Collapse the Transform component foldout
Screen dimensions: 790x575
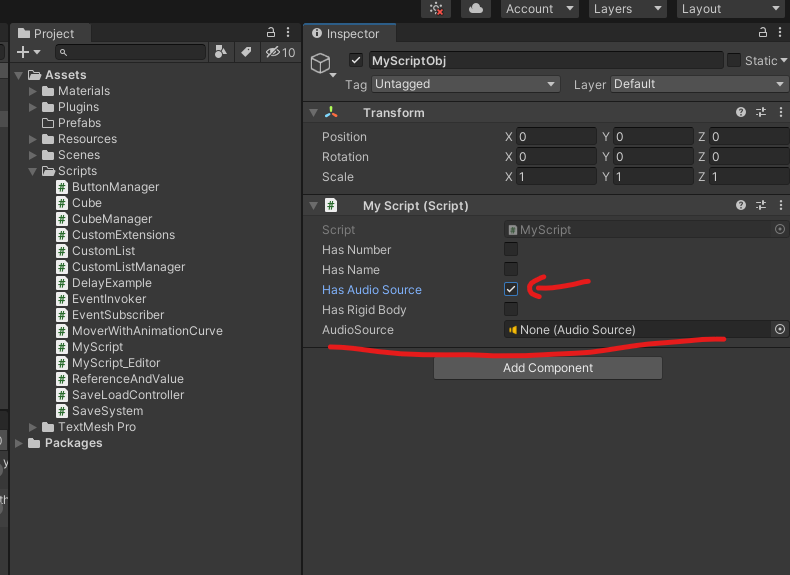point(314,112)
